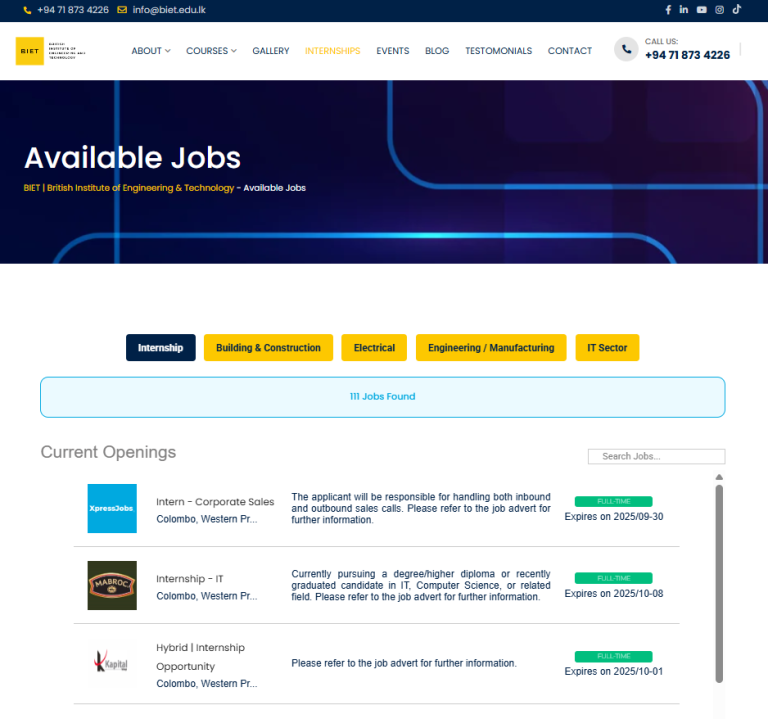Click the job list vertical scrollbar
The width and height of the screenshot is (768, 719).
click(x=718, y=580)
